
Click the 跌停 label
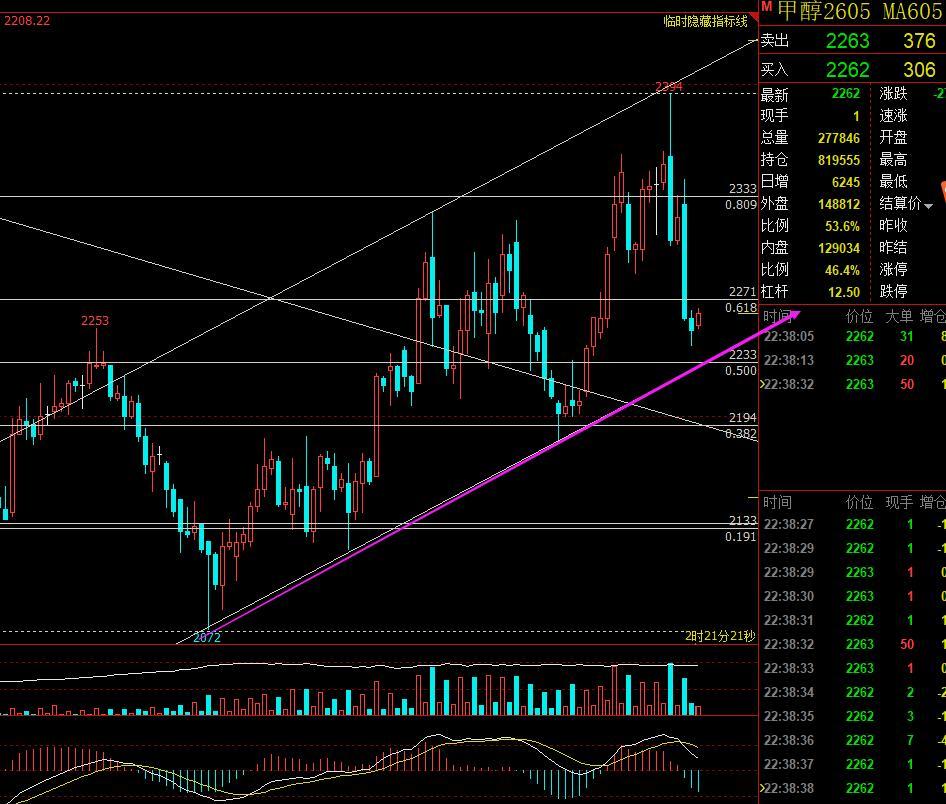[893, 292]
